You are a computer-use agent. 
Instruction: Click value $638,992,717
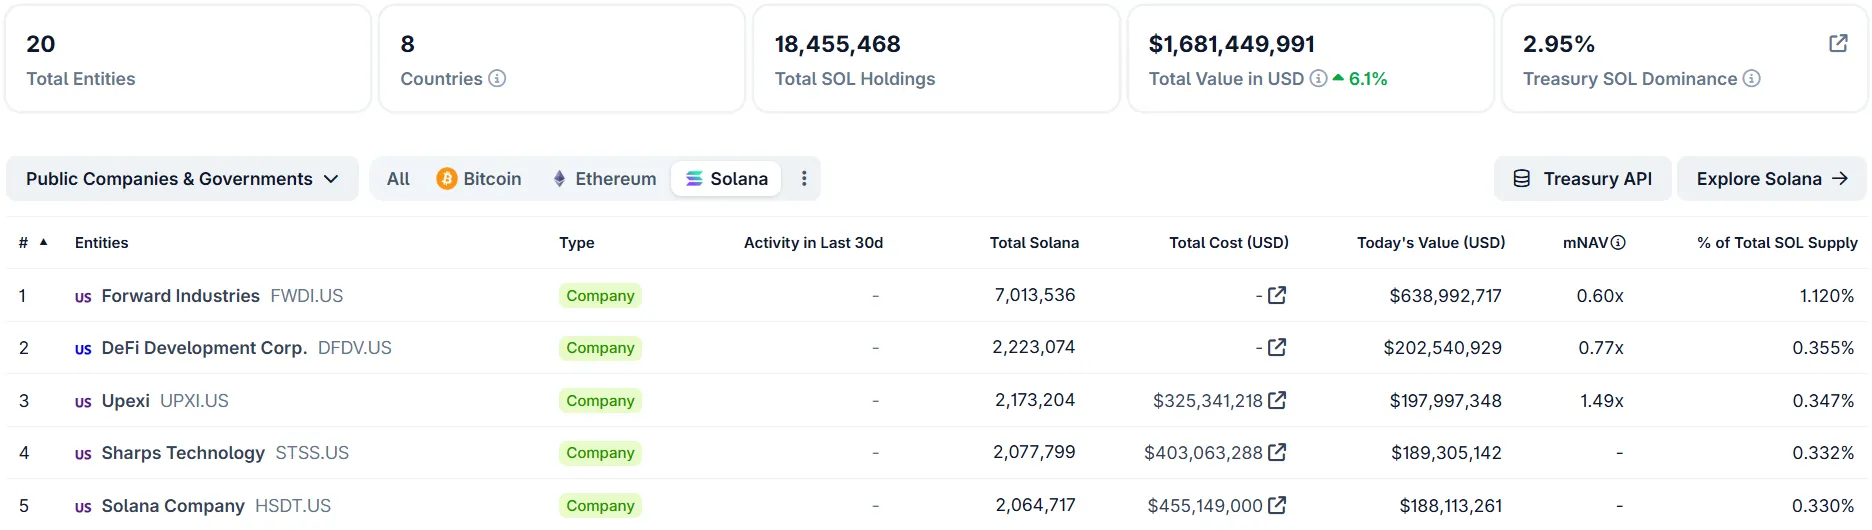(1445, 296)
